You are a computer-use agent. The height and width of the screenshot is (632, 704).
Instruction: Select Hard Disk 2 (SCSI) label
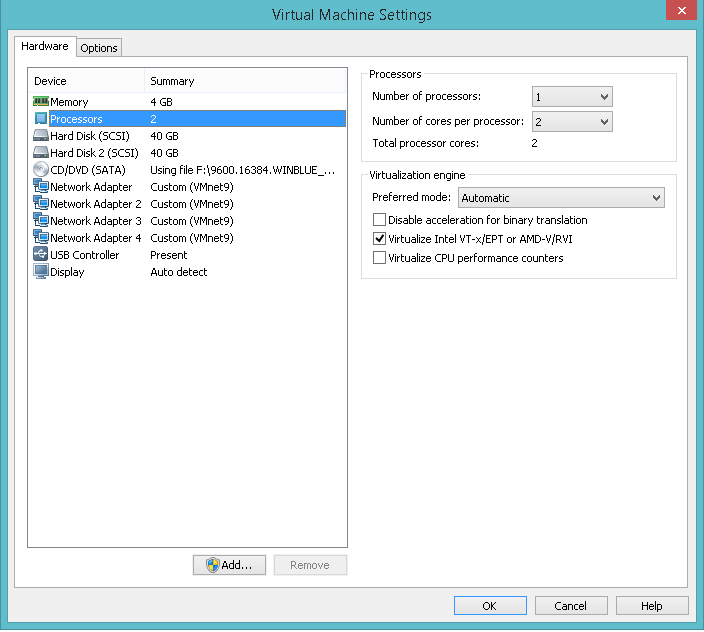click(94, 153)
